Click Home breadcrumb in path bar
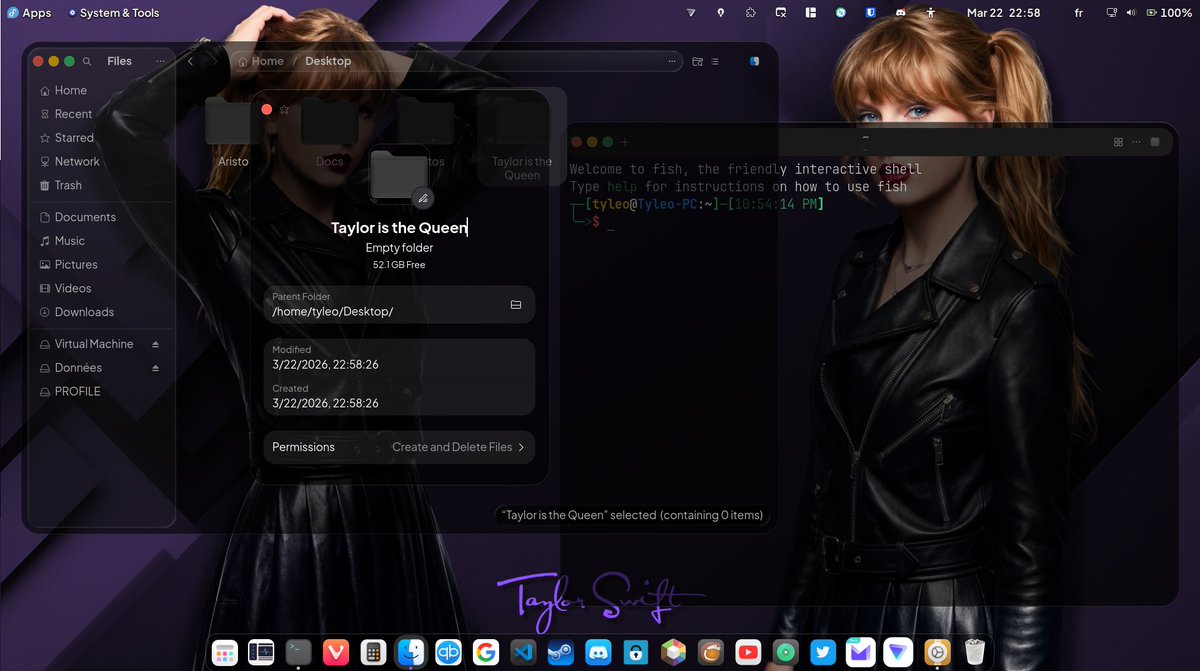1200x671 pixels. tap(261, 61)
